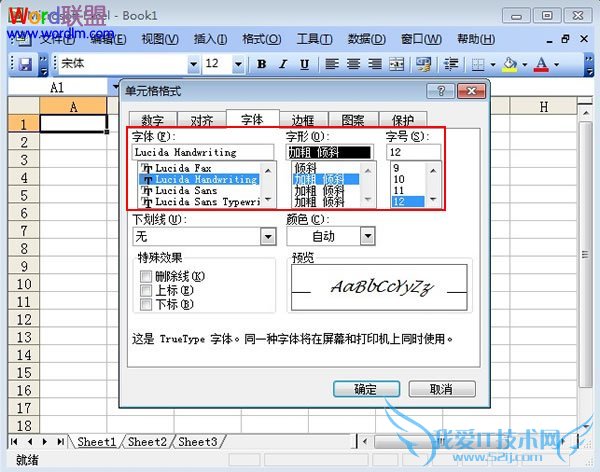Open the 工具(T) menu
Screen dimensions: 600x472
point(315,39)
